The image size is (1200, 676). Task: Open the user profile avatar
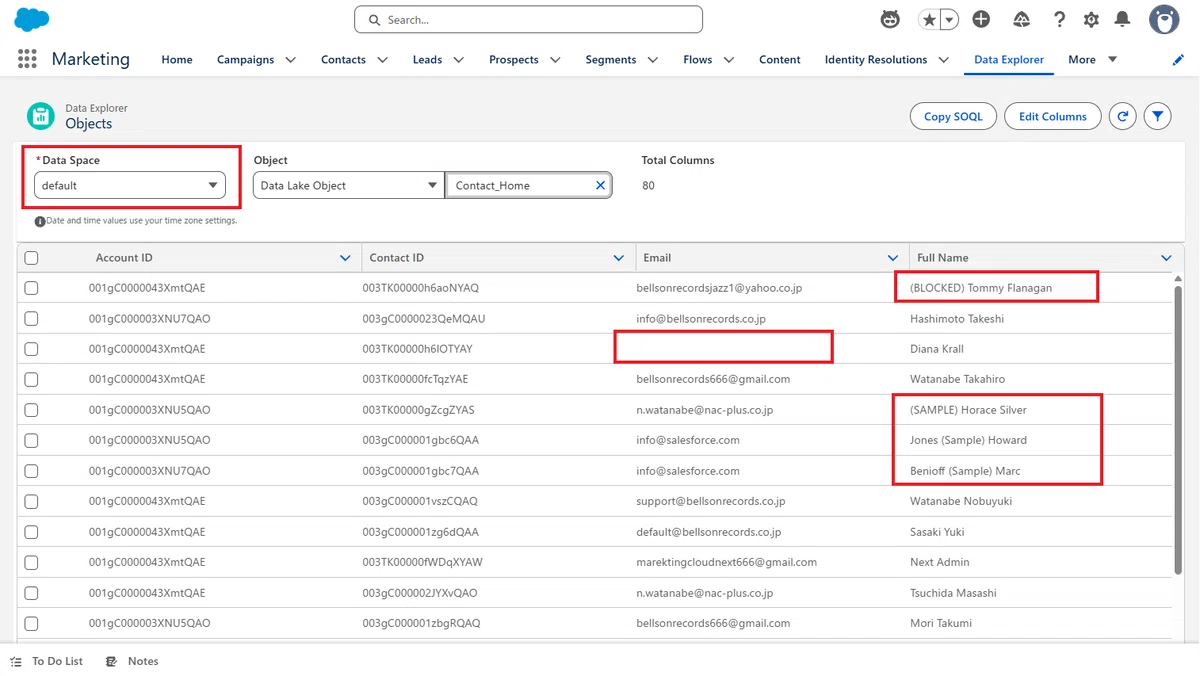(1164, 19)
